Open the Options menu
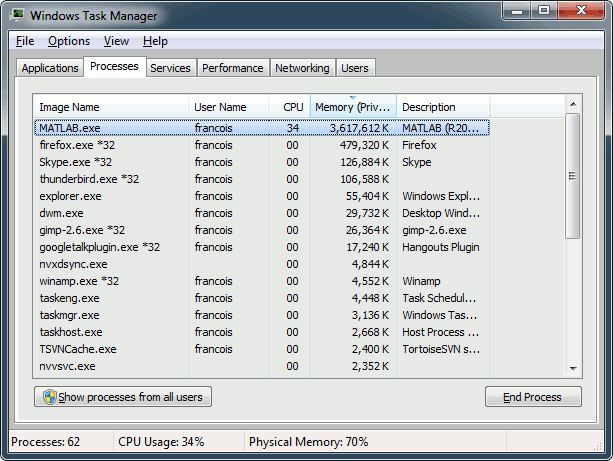The width and height of the screenshot is (613, 461). pos(68,41)
